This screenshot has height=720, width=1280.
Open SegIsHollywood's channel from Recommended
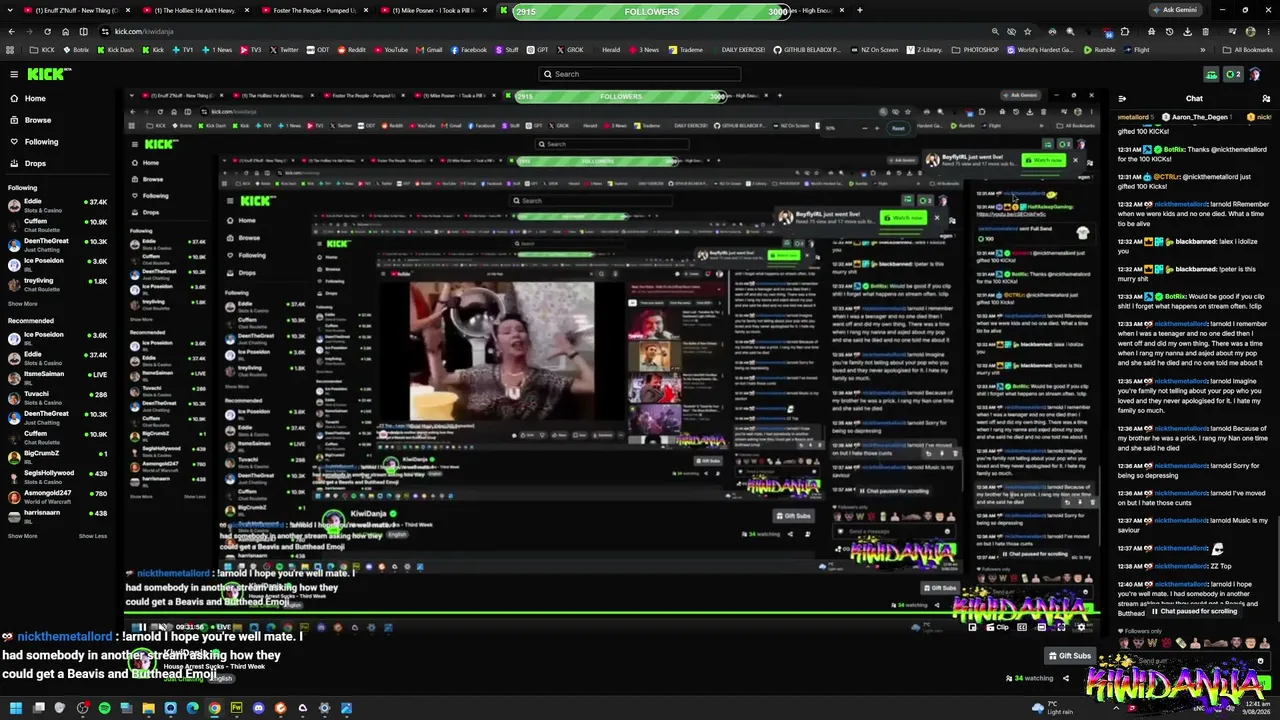pos(58,476)
